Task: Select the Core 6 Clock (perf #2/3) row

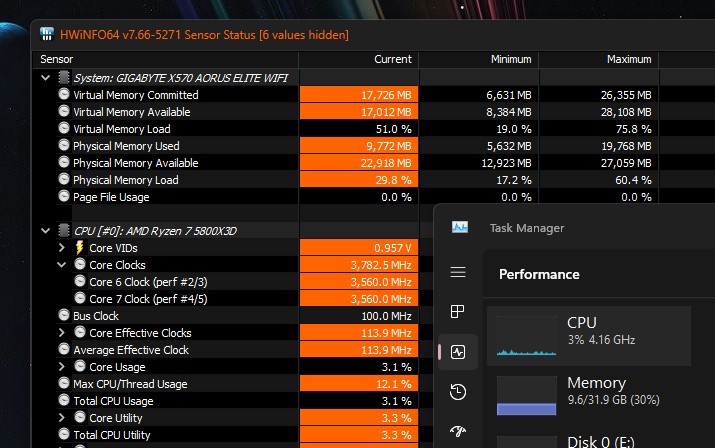Action: tap(148, 282)
